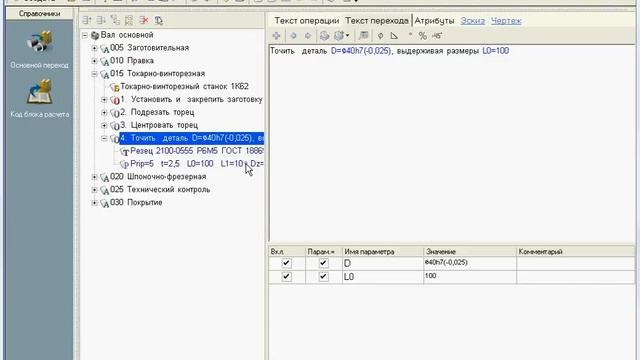Expand step 2 Подрезать торец
This screenshot has width=640, height=360.
104,113
